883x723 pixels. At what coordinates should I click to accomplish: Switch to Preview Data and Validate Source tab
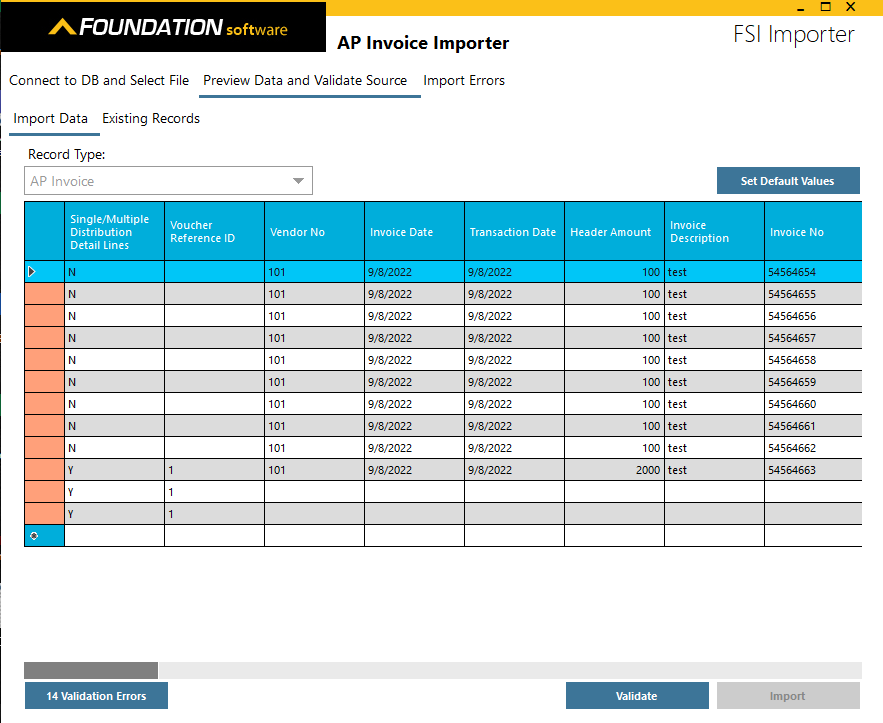[x=305, y=81]
